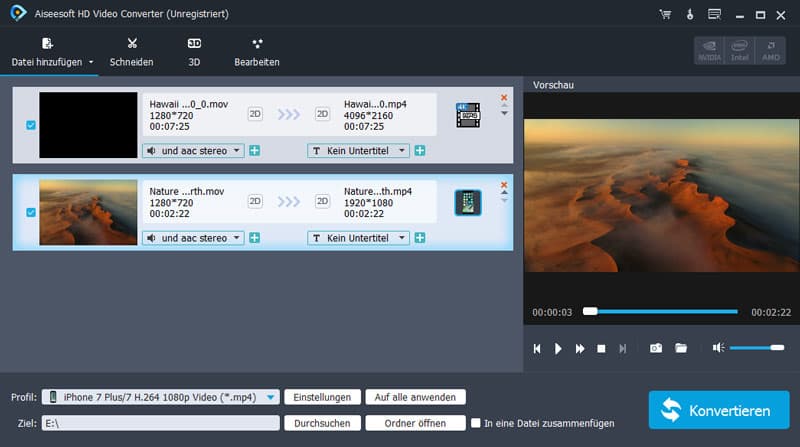Start conversion with Konvertieren button
Screen dimensions: 800x447
[x=719, y=410]
